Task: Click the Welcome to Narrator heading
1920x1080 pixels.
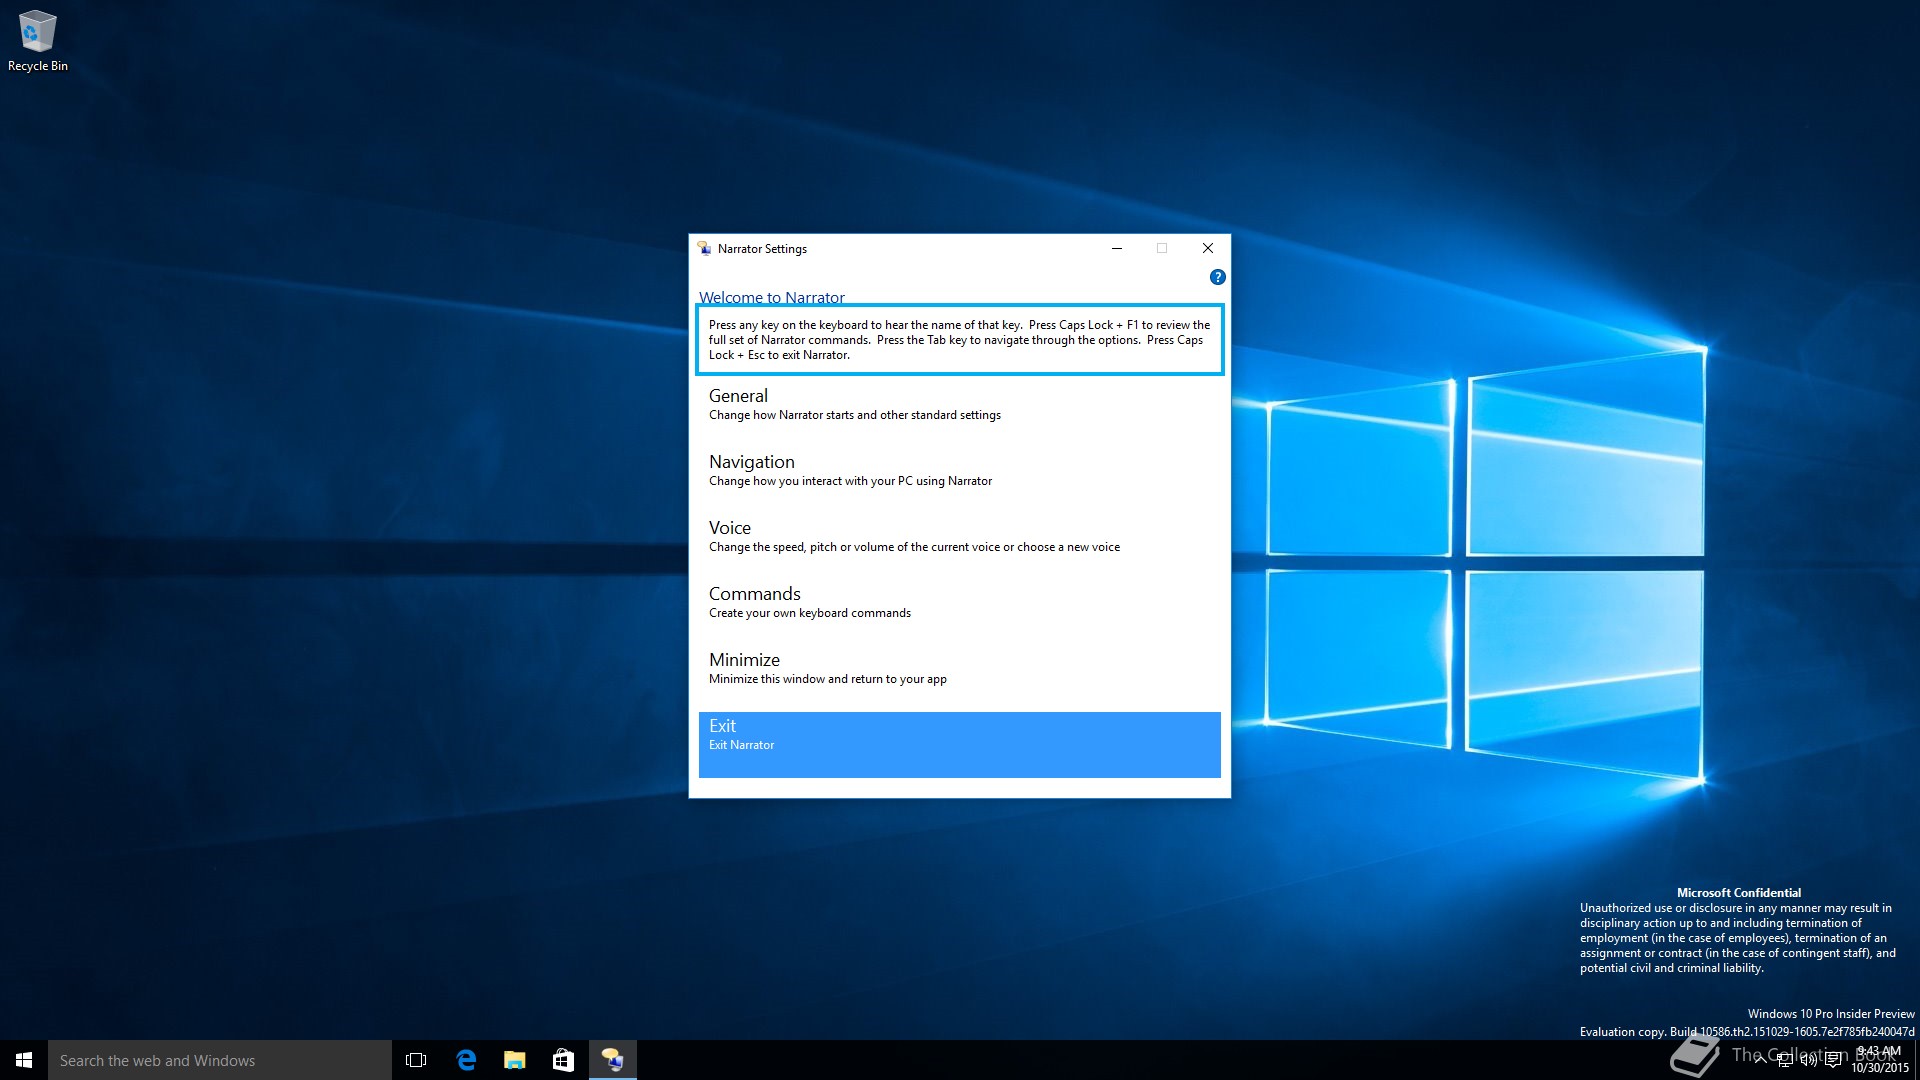Action: (772, 297)
